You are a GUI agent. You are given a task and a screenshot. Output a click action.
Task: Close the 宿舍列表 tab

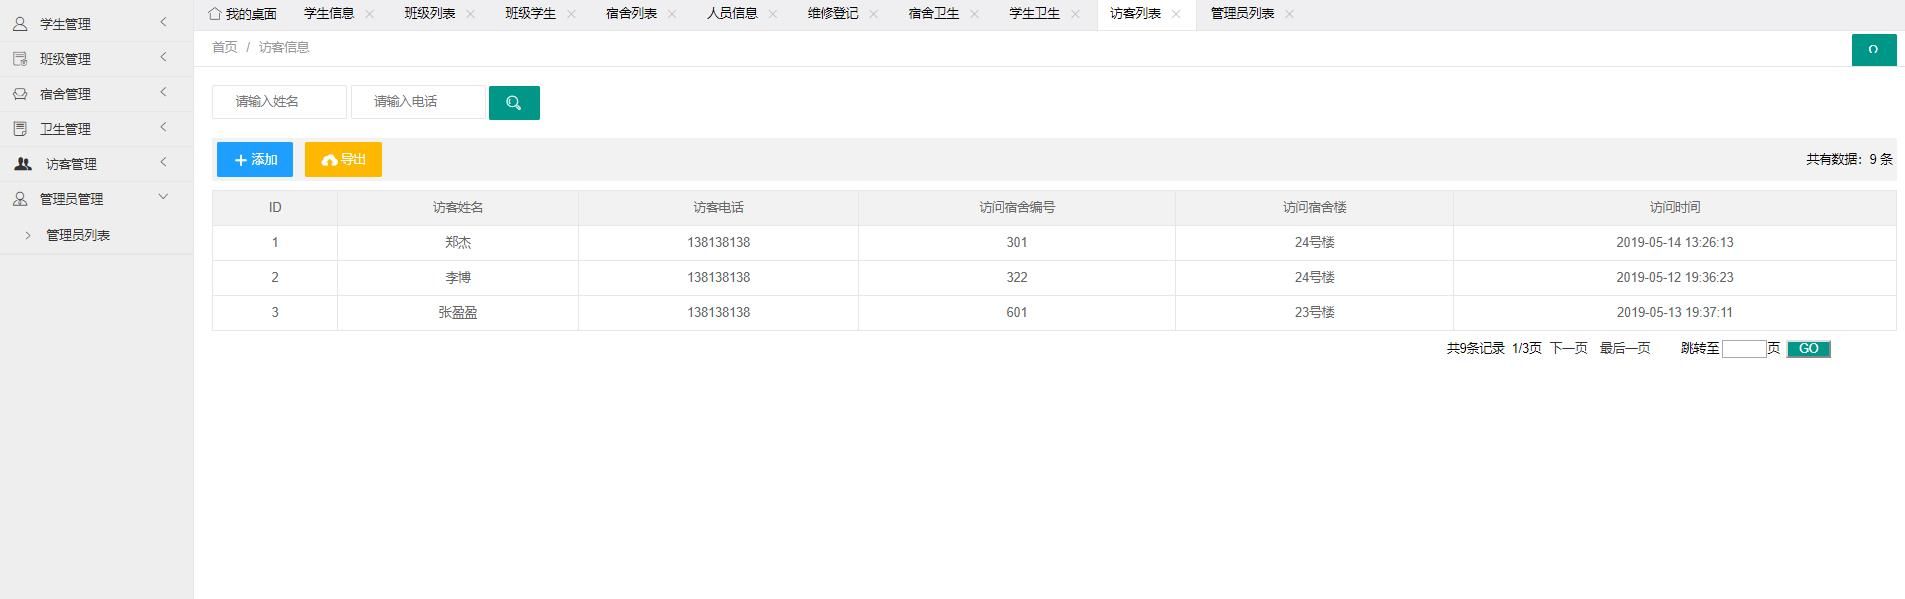[672, 14]
